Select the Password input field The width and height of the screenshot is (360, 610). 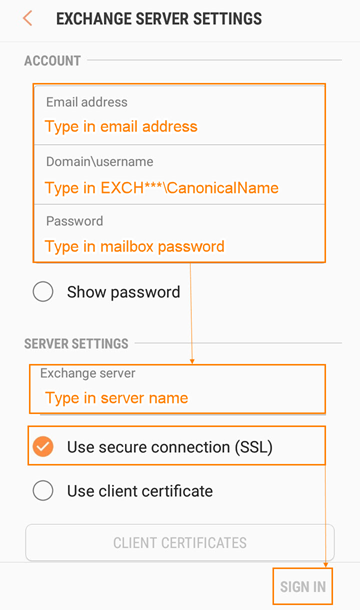point(179,233)
